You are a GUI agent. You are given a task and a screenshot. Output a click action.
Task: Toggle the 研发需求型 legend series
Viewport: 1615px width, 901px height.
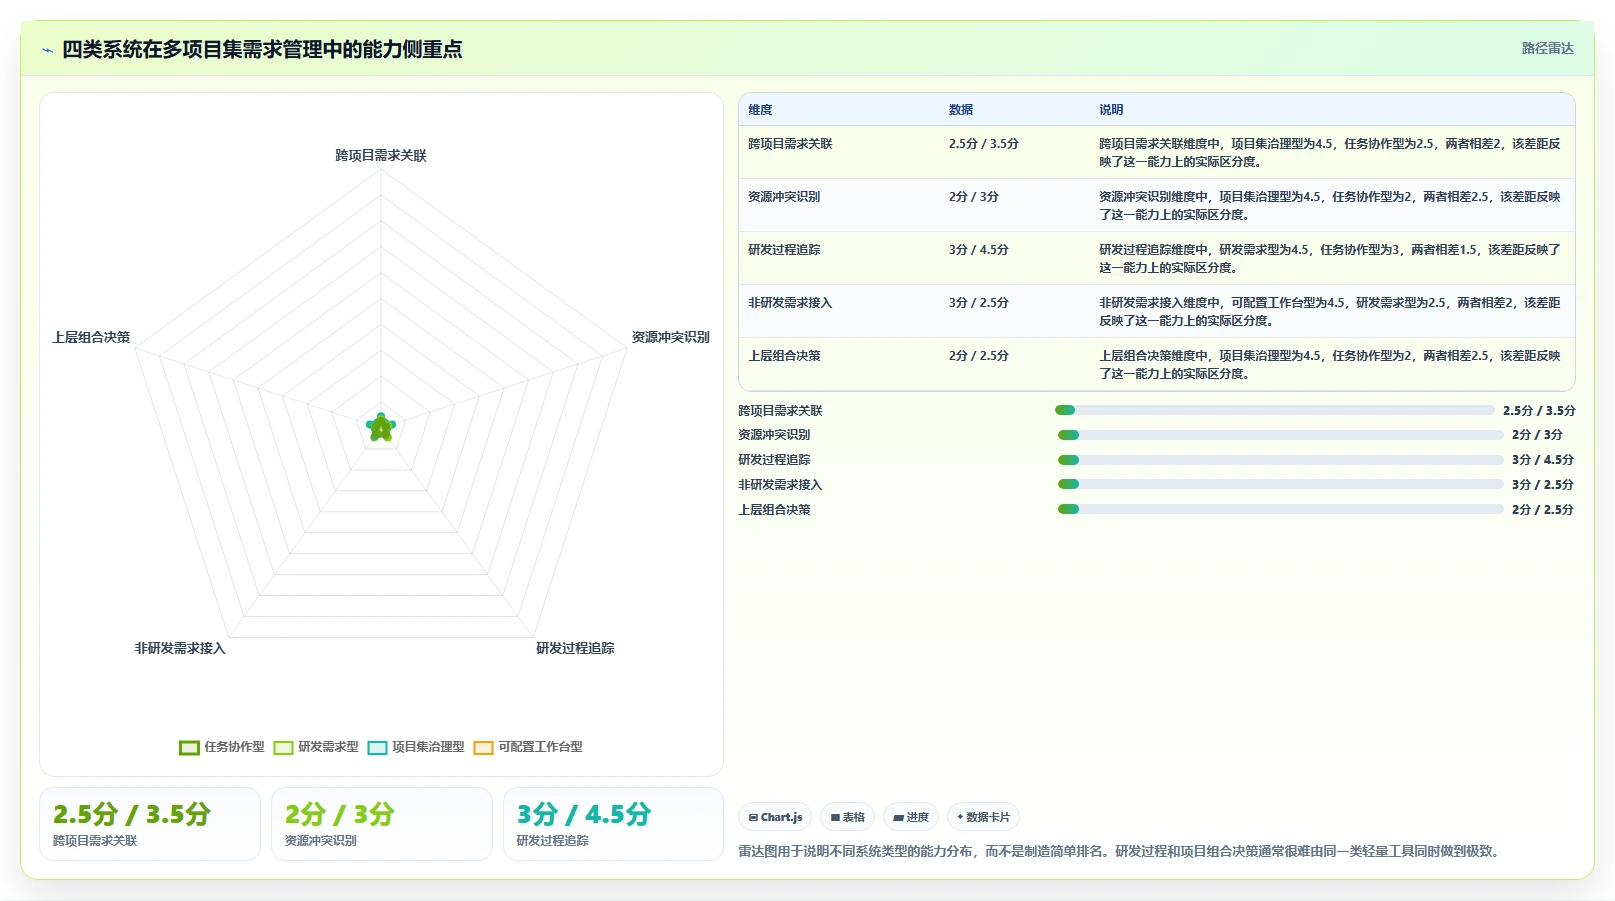(316, 747)
